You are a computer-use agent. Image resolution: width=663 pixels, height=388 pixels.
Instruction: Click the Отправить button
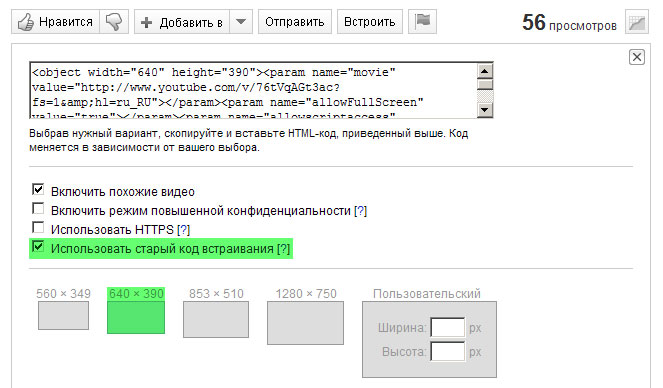(295, 22)
